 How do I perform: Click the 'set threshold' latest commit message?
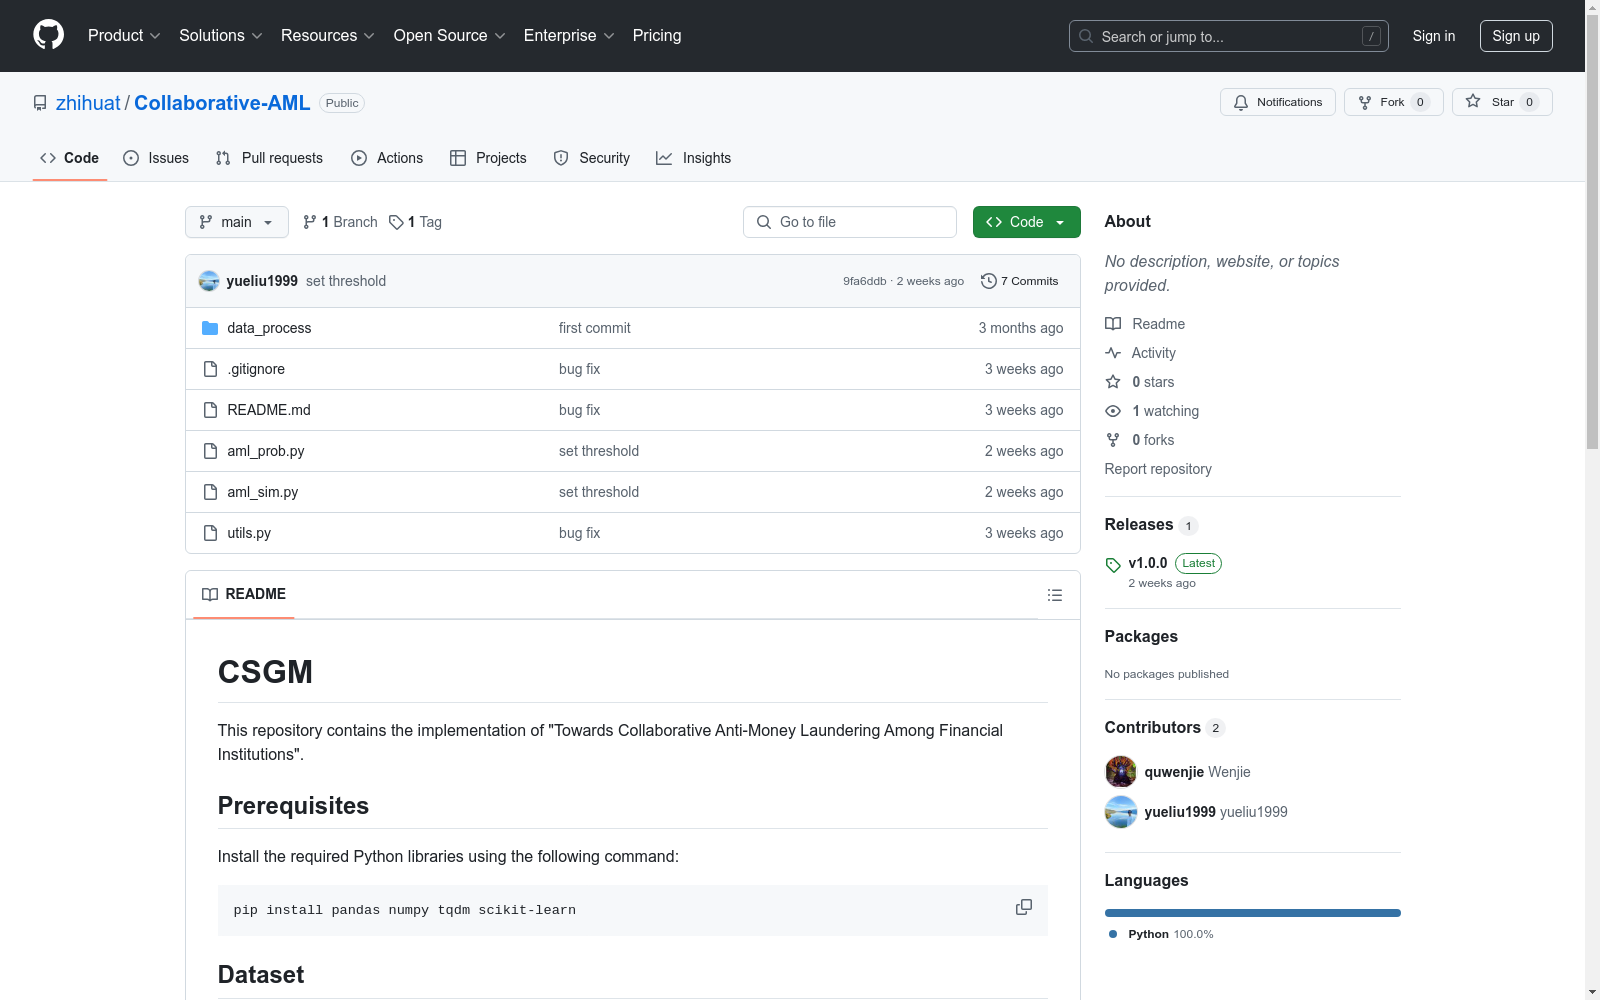346,281
